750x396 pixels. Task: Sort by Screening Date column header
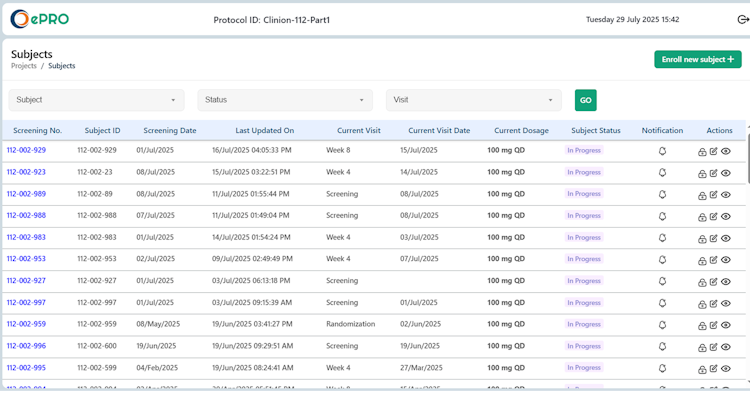click(x=170, y=131)
